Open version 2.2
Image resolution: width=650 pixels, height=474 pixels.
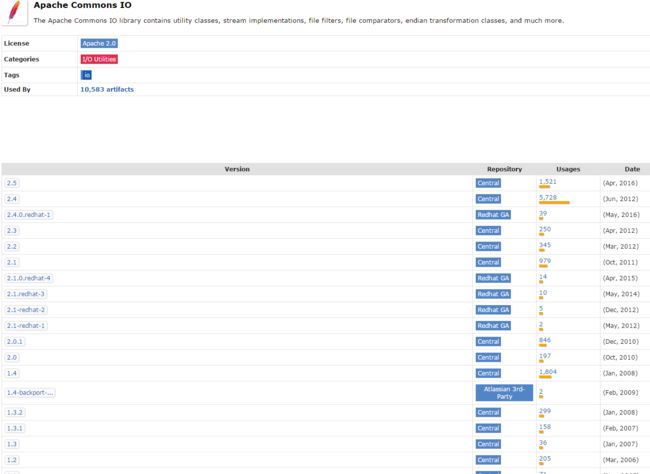click(x=12, y=246)
